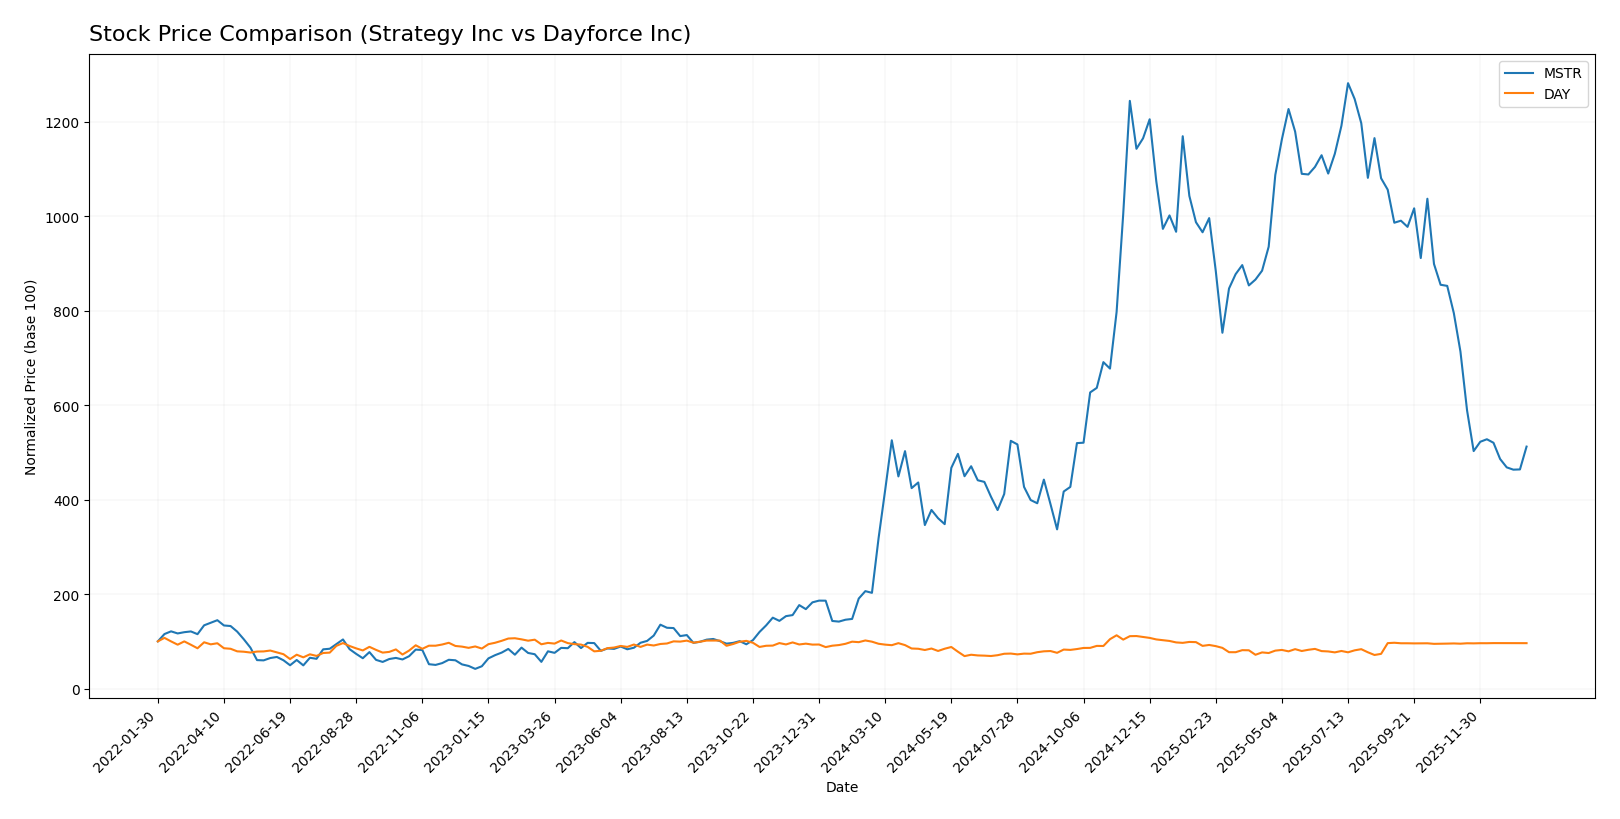This screenshot has width=1620, height=819.
Task: Click the 1200 y-axis tick label
Action: click(x=62, y=123)
